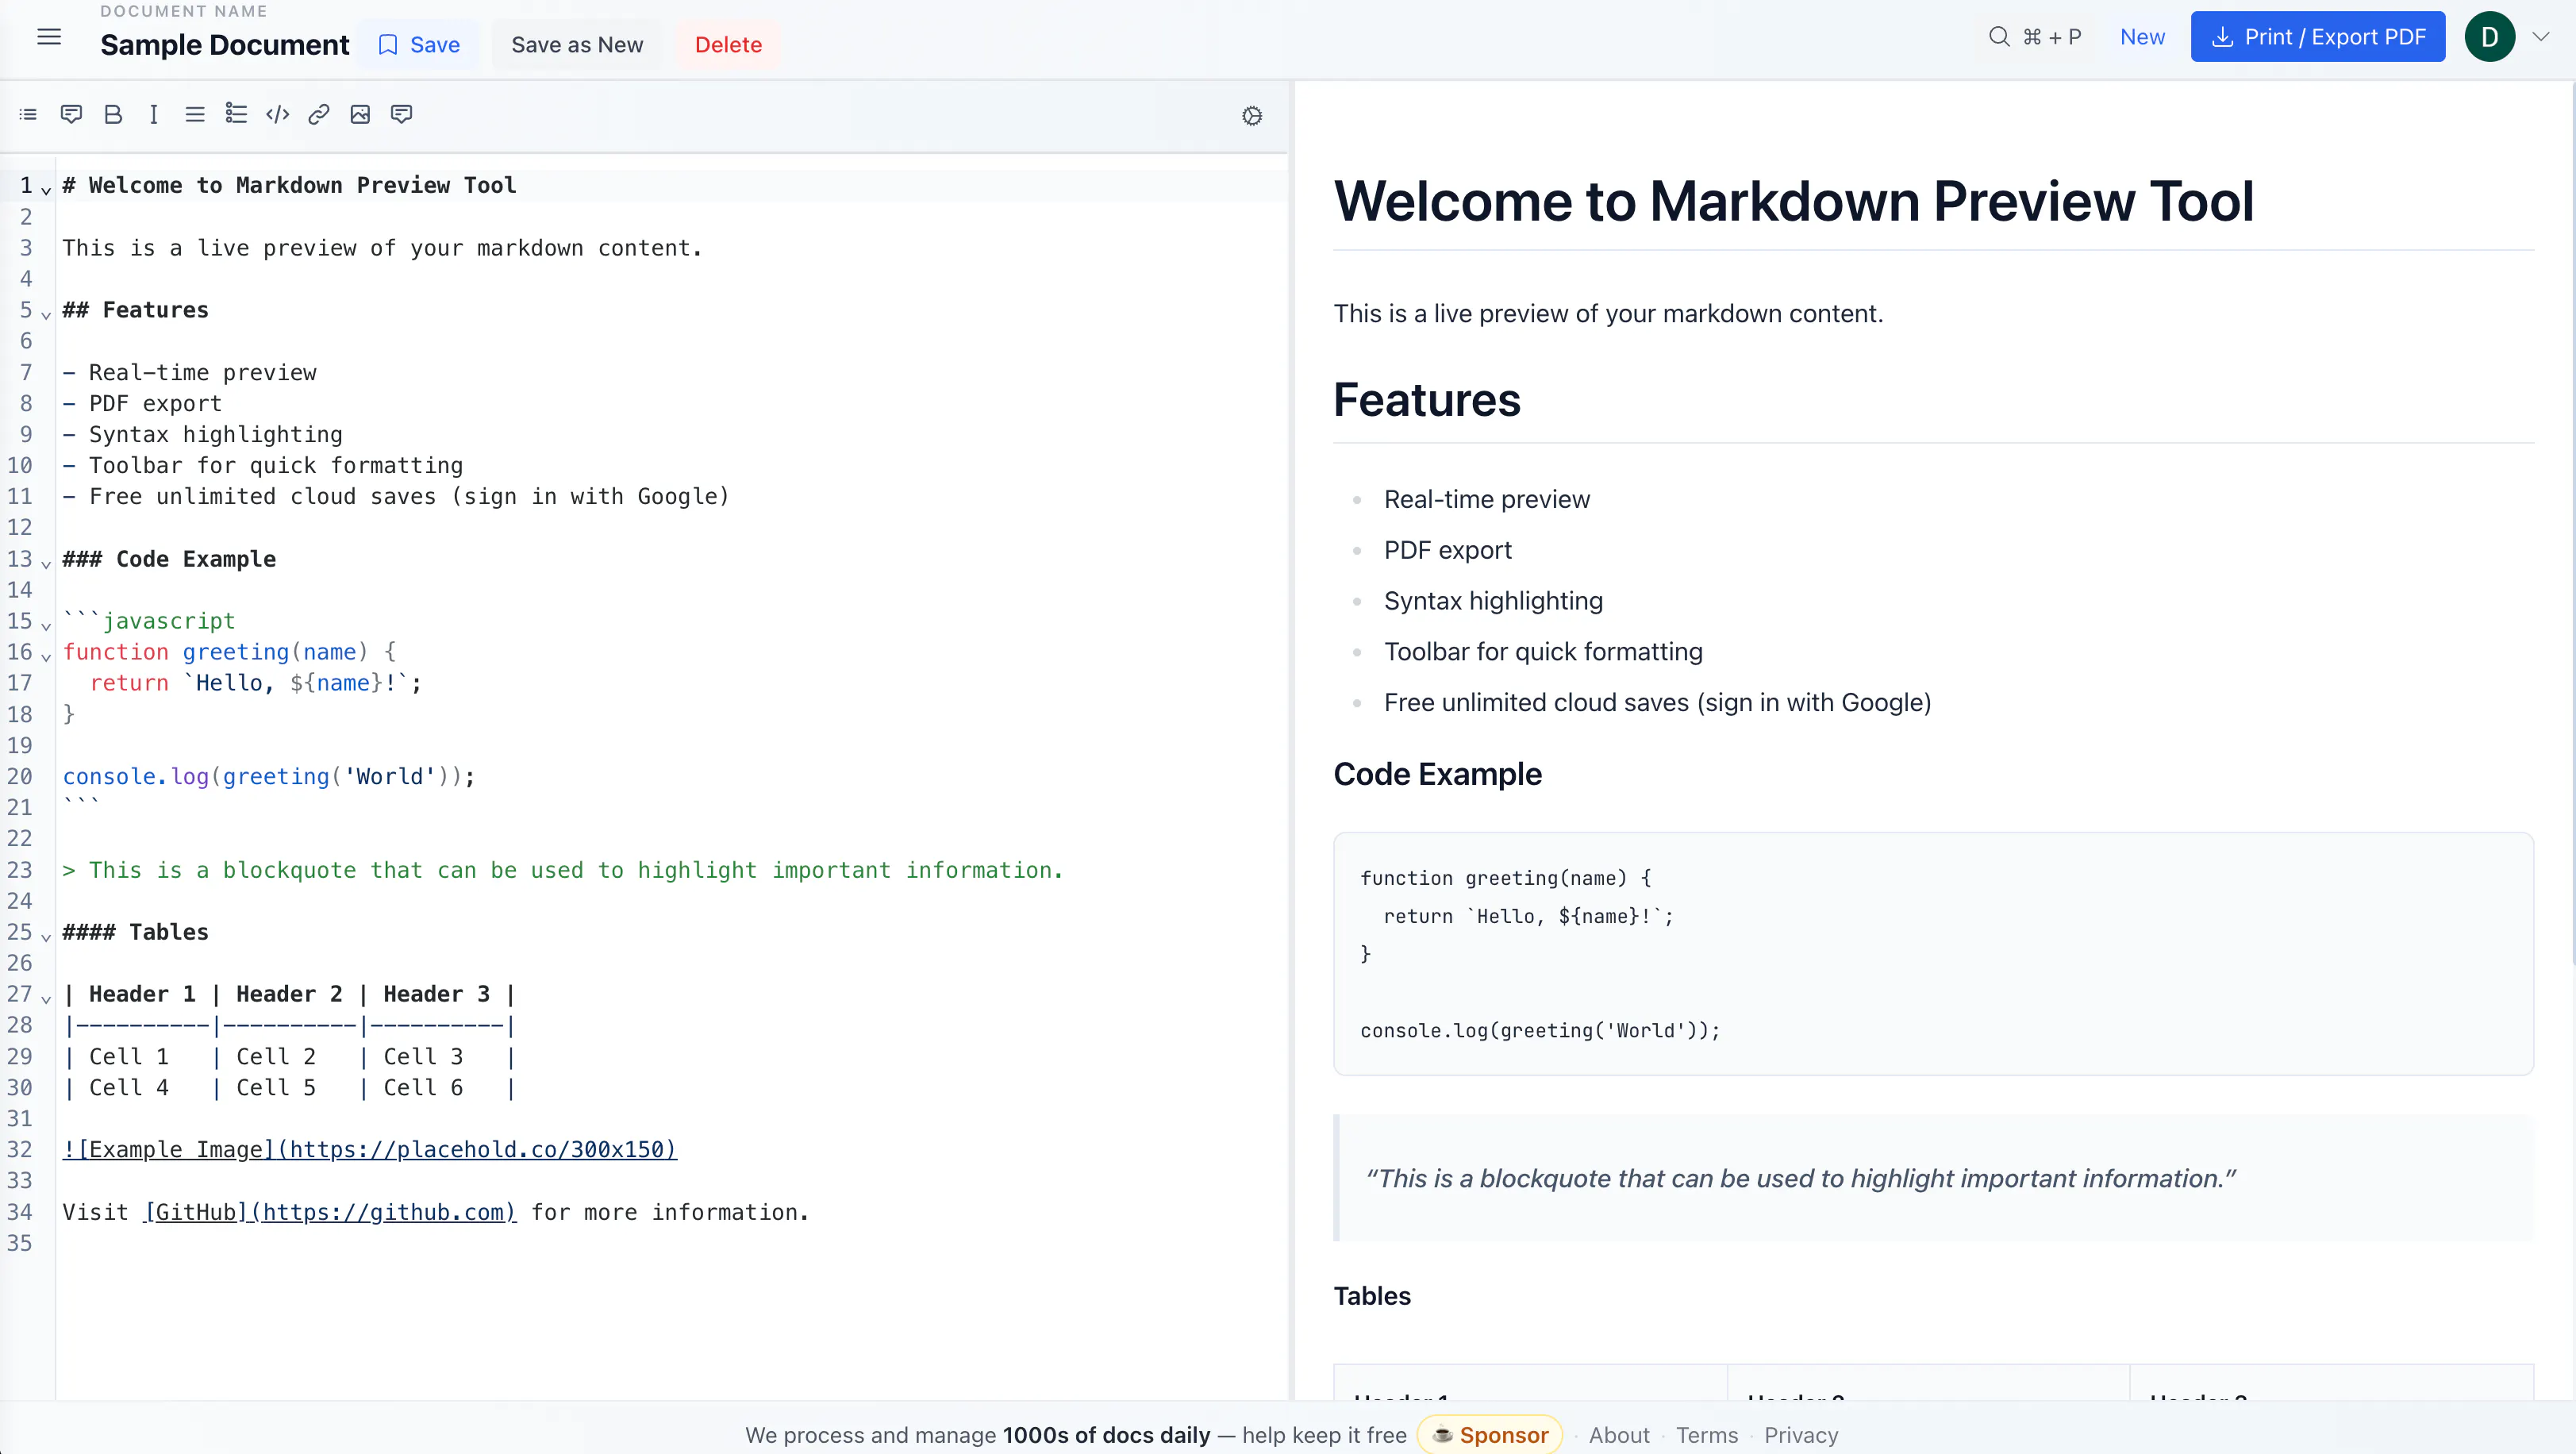The width and height of the screenshot is (2576, 1454).
Task: Click the rendered code block in preview
Action: [x=1933, y=954]
